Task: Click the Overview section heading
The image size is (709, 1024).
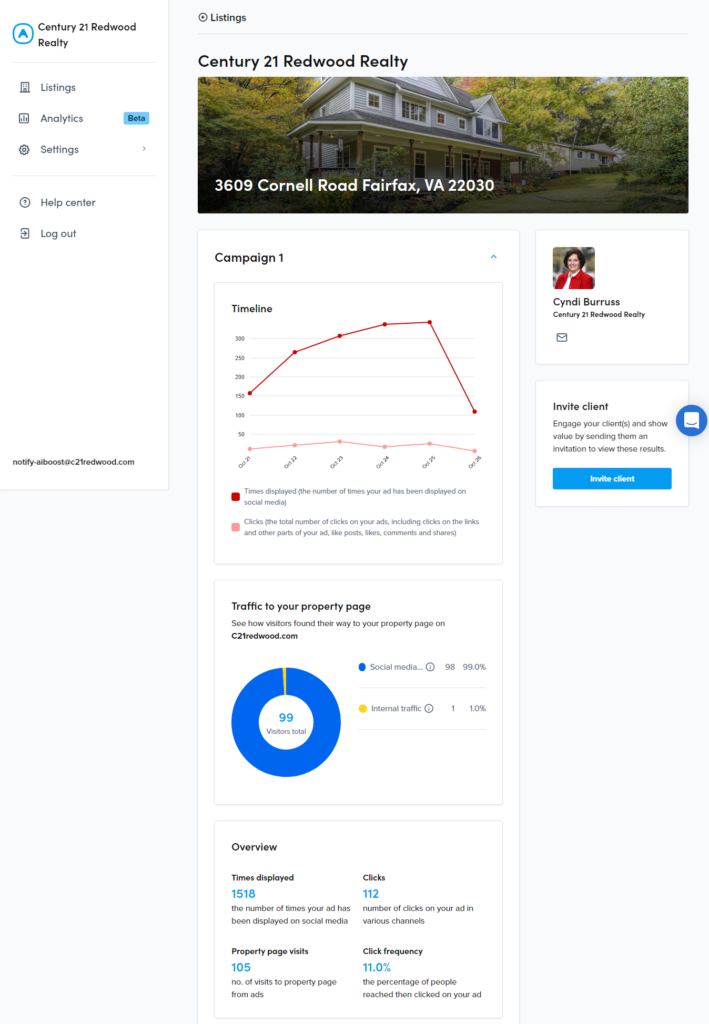Action: 254,847
